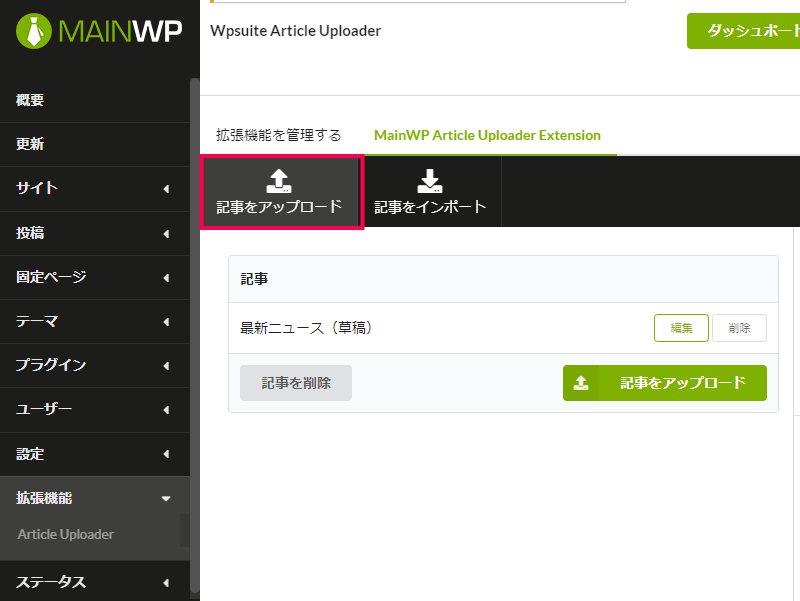Switch to 拡張機能を管理する tab
The height and width of the screenshot is (601, 800).
pyautogui.click(x=279, y=135)
